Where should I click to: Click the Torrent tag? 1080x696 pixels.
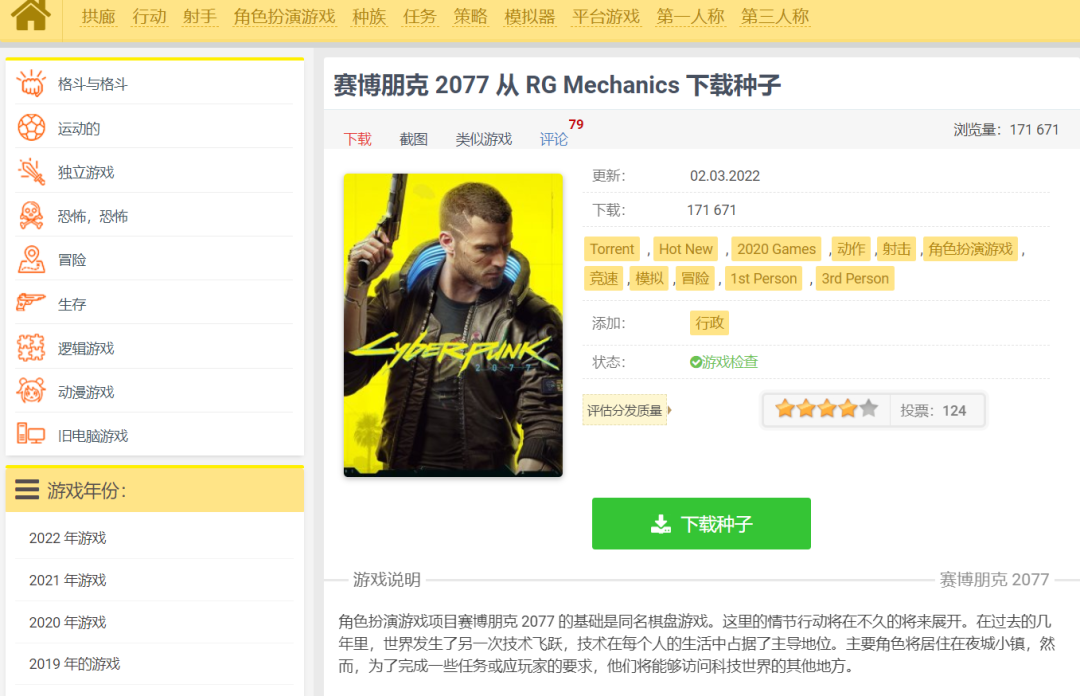[612, 249]
